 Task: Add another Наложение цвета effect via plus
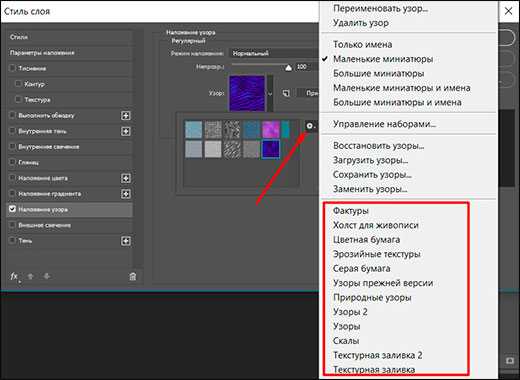[x=126, y=178]
